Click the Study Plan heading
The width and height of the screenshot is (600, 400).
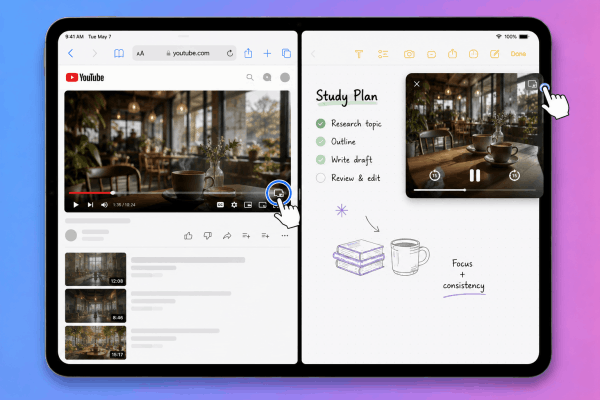pos(347,96)
